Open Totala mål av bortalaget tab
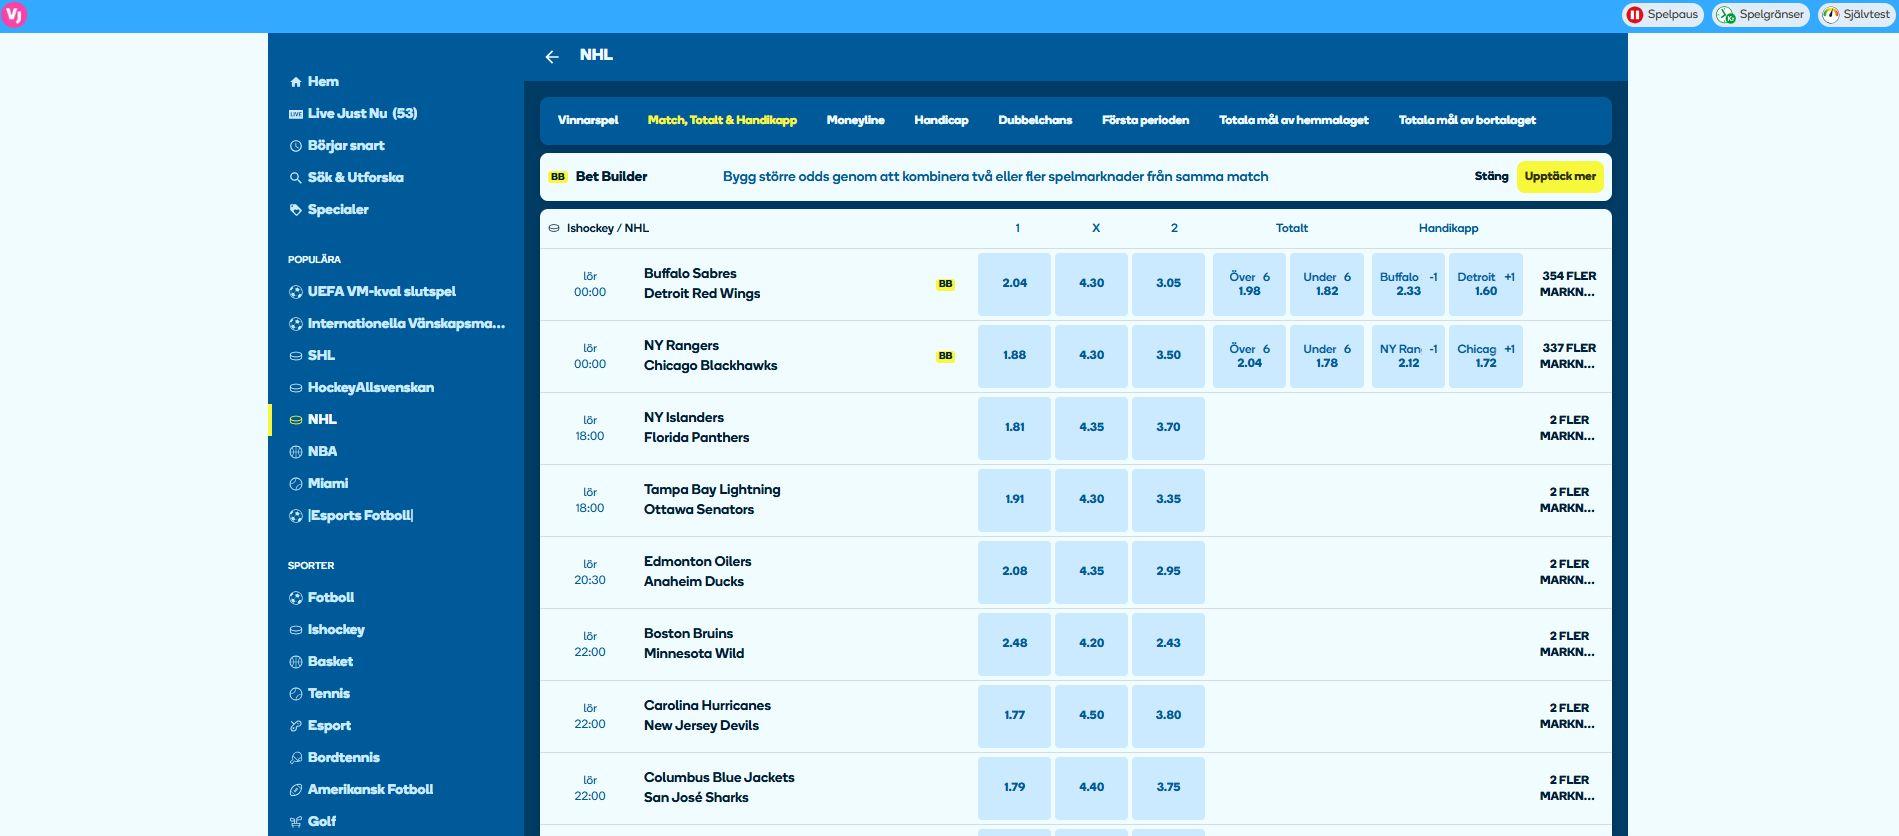The image size is (1899, 836). [x=1467, y=120]
